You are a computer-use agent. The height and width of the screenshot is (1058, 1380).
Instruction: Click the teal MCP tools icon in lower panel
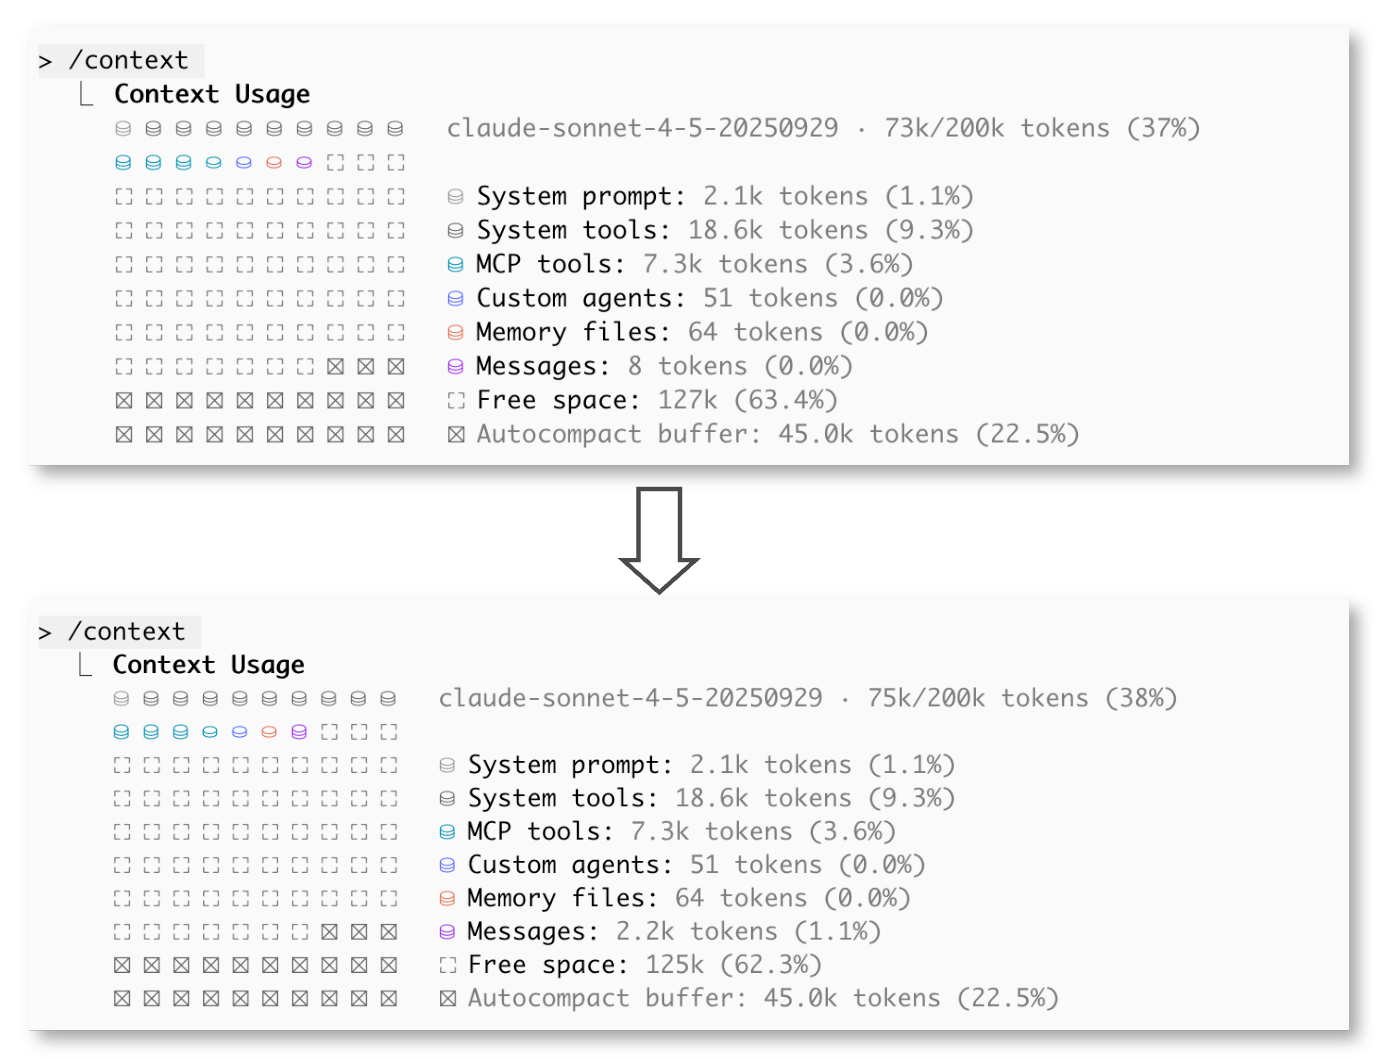coord(448,832)
